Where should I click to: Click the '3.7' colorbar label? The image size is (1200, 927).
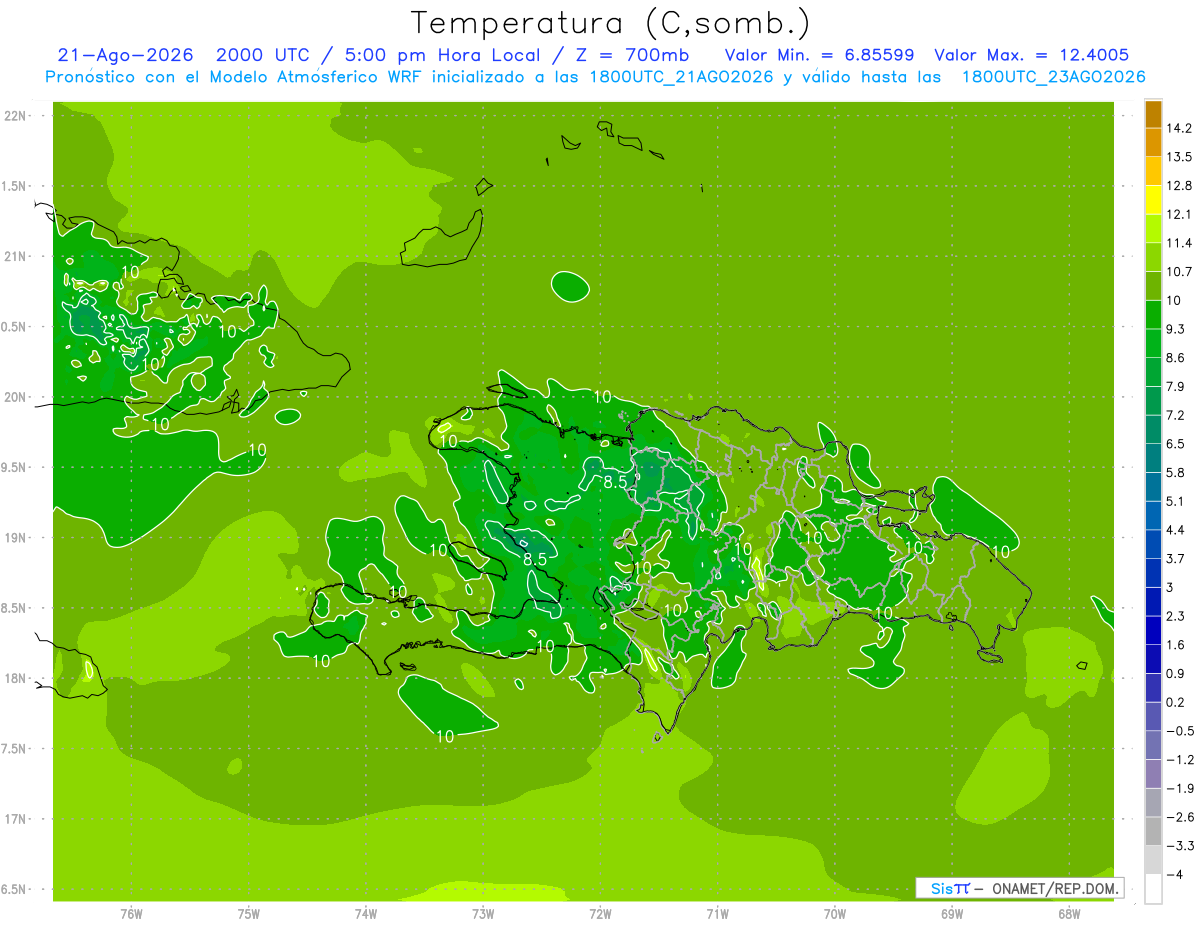1176,559
